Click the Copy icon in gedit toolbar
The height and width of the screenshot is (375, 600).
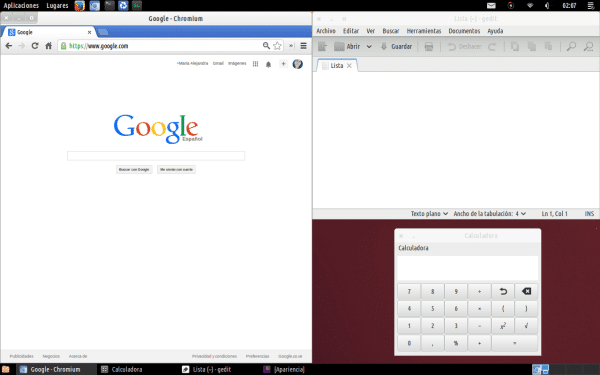click(x=532, y=47)
